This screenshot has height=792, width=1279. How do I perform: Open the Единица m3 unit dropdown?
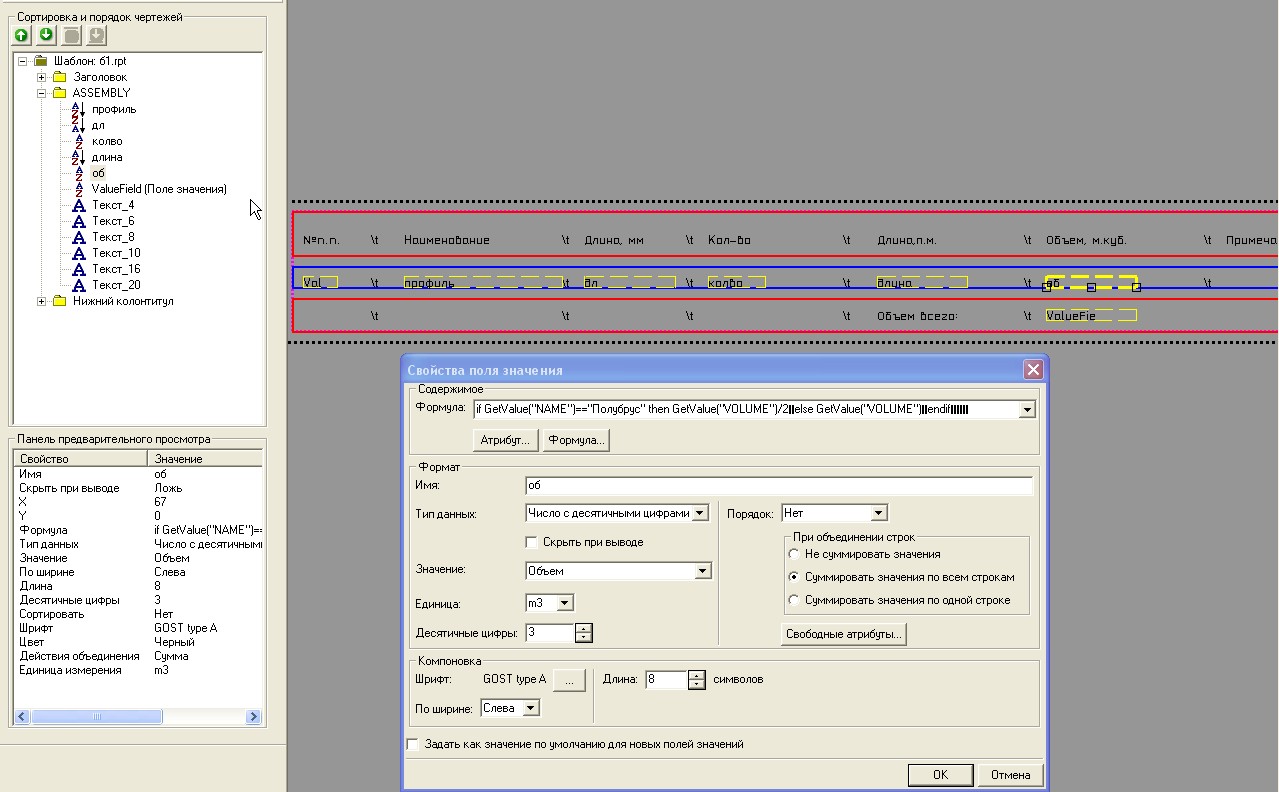[x=565, y=603]
